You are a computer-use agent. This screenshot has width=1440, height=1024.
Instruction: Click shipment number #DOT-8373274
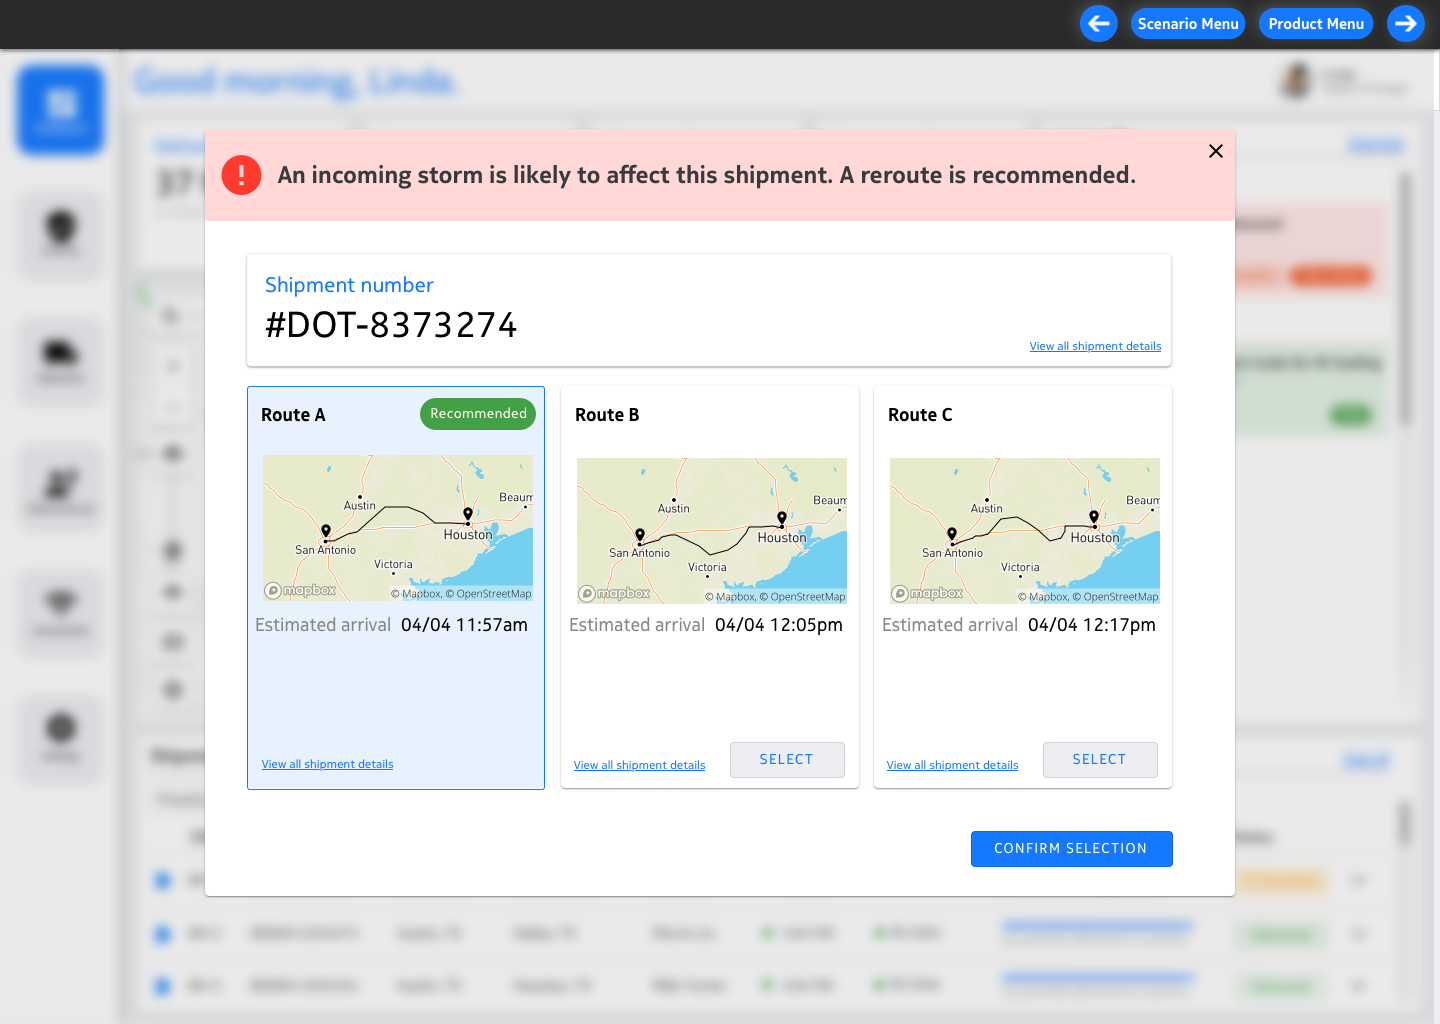391,325
